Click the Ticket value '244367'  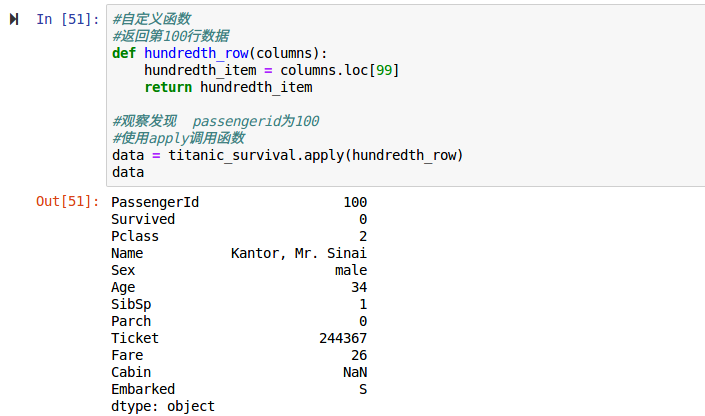click(x=343, y=338)
